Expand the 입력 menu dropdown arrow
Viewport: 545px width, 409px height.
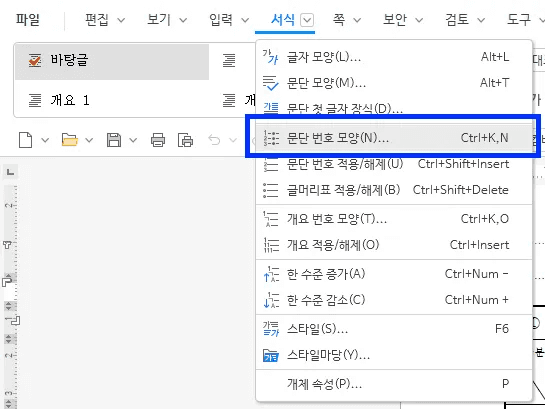pos(245,20)
